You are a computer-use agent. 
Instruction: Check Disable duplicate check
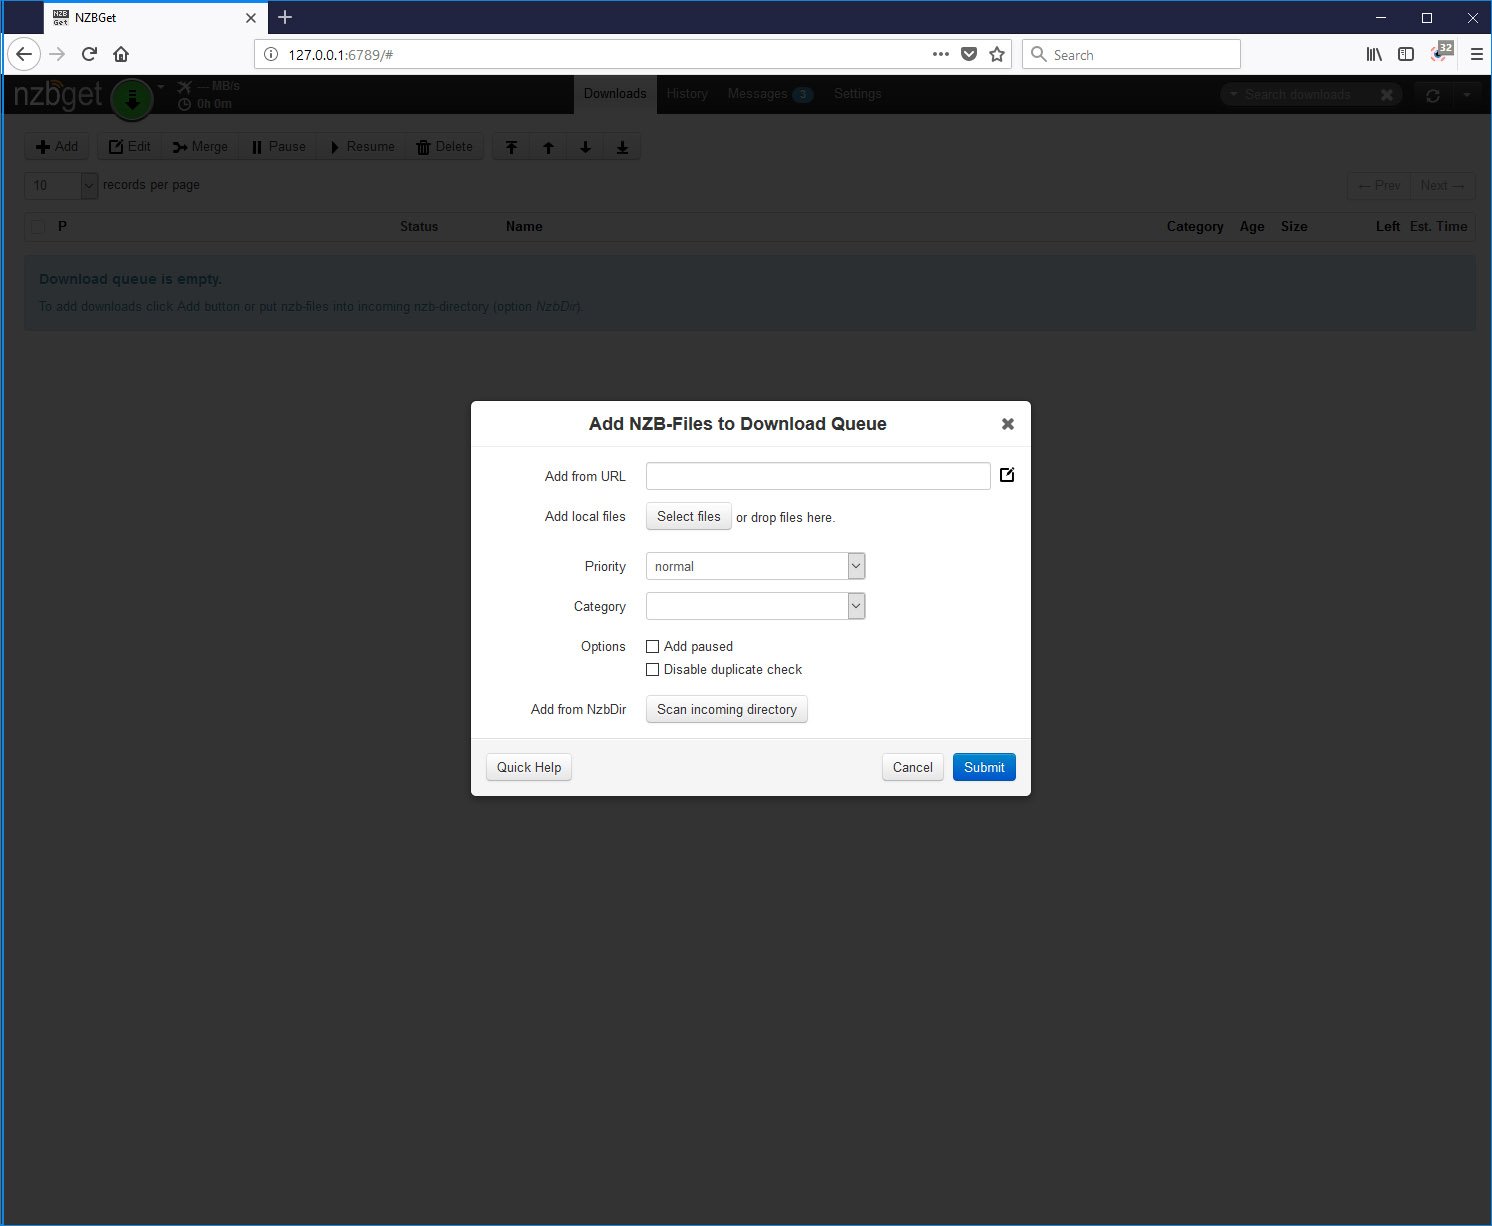(x=653, y=670)
